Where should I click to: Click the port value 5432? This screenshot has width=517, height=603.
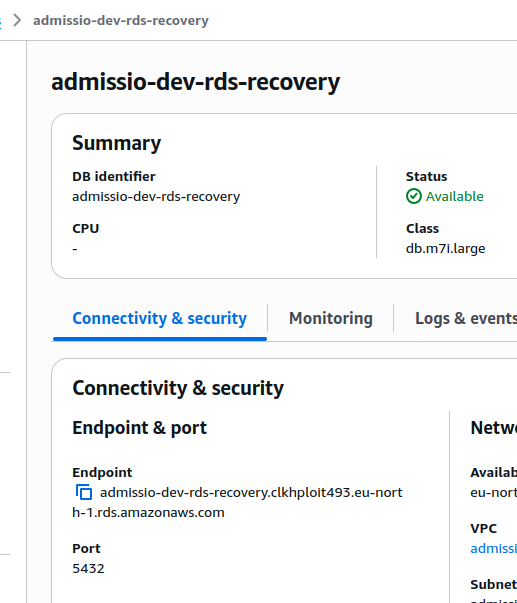[88, 568]
